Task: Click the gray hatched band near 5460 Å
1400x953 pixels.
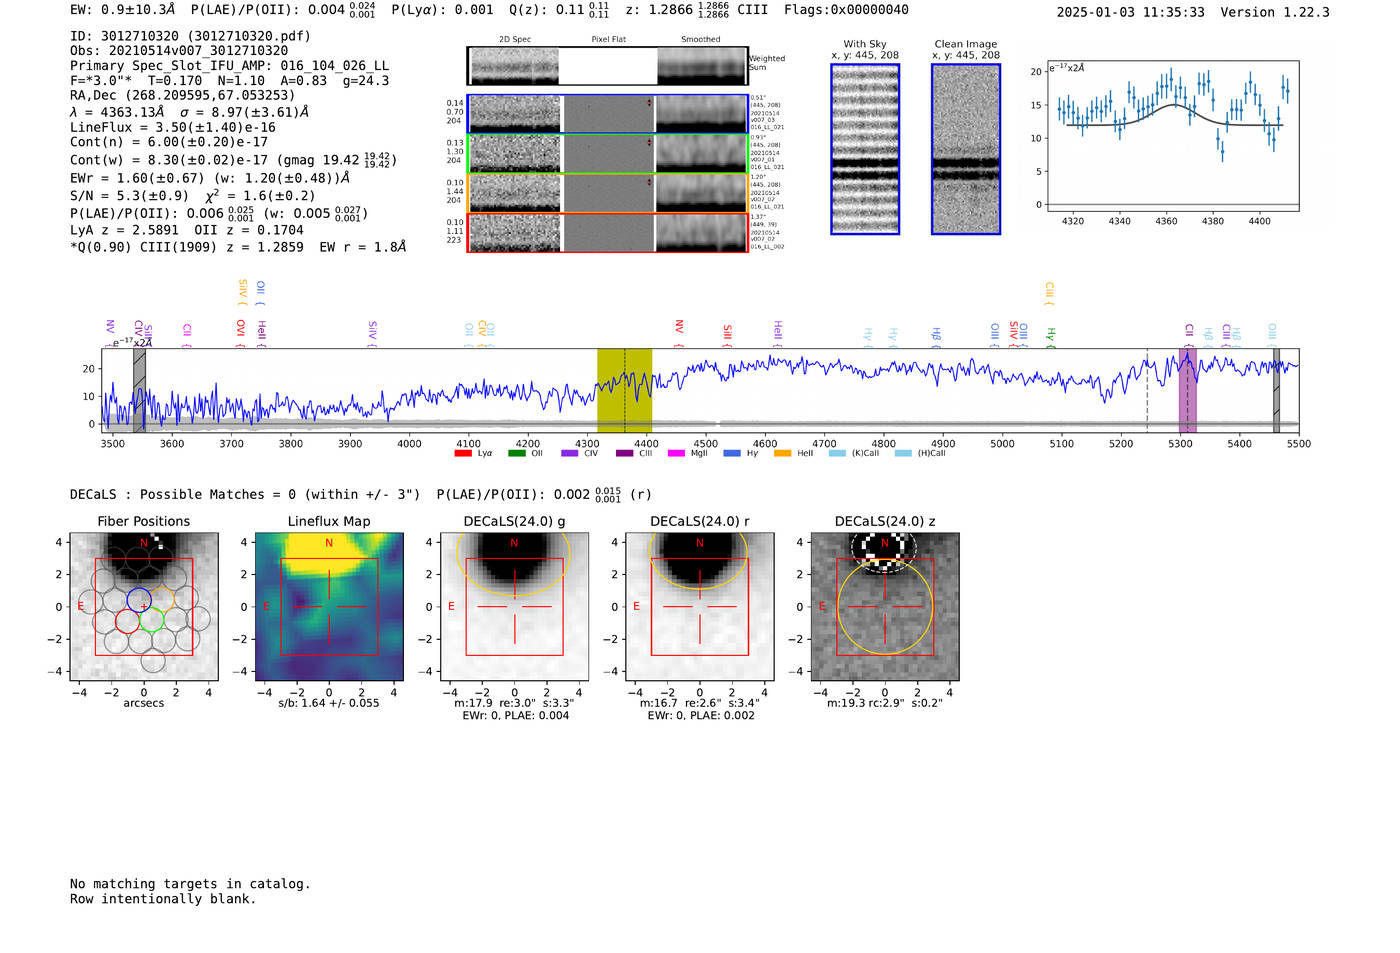Action: pyautogui.click(x=1276, y=391)
